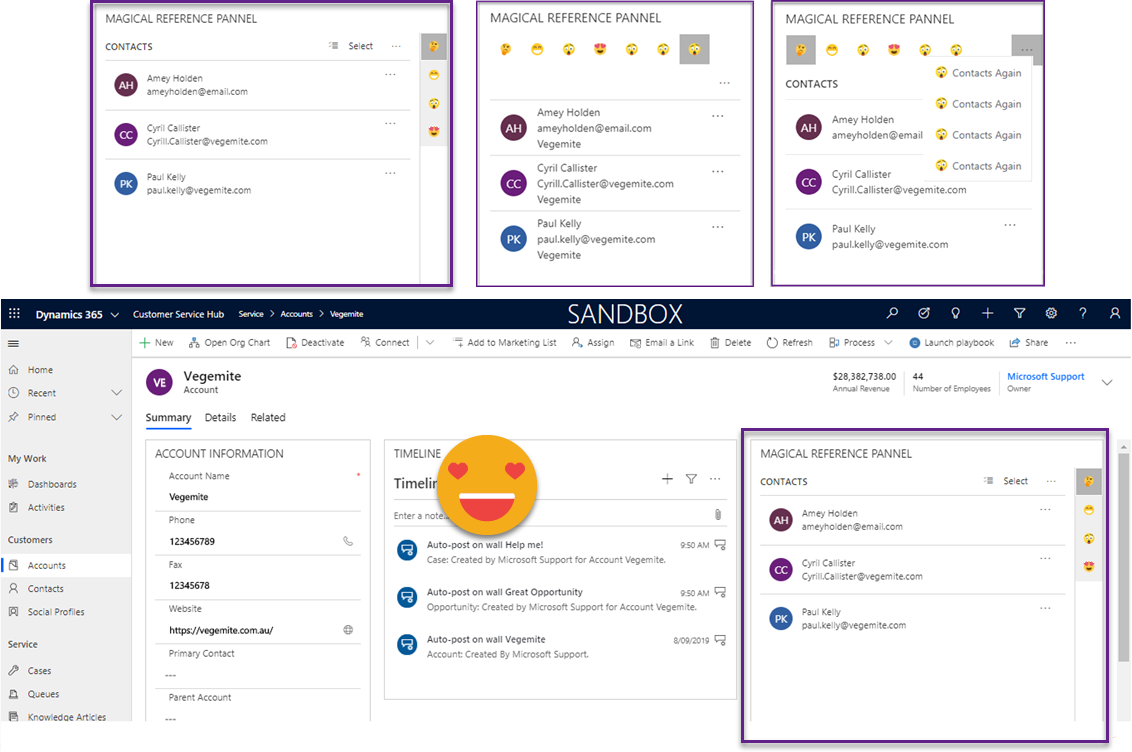Click the phone call icon beside 123456789
The width and height of the screenshot is (1132, 752).
348,541
